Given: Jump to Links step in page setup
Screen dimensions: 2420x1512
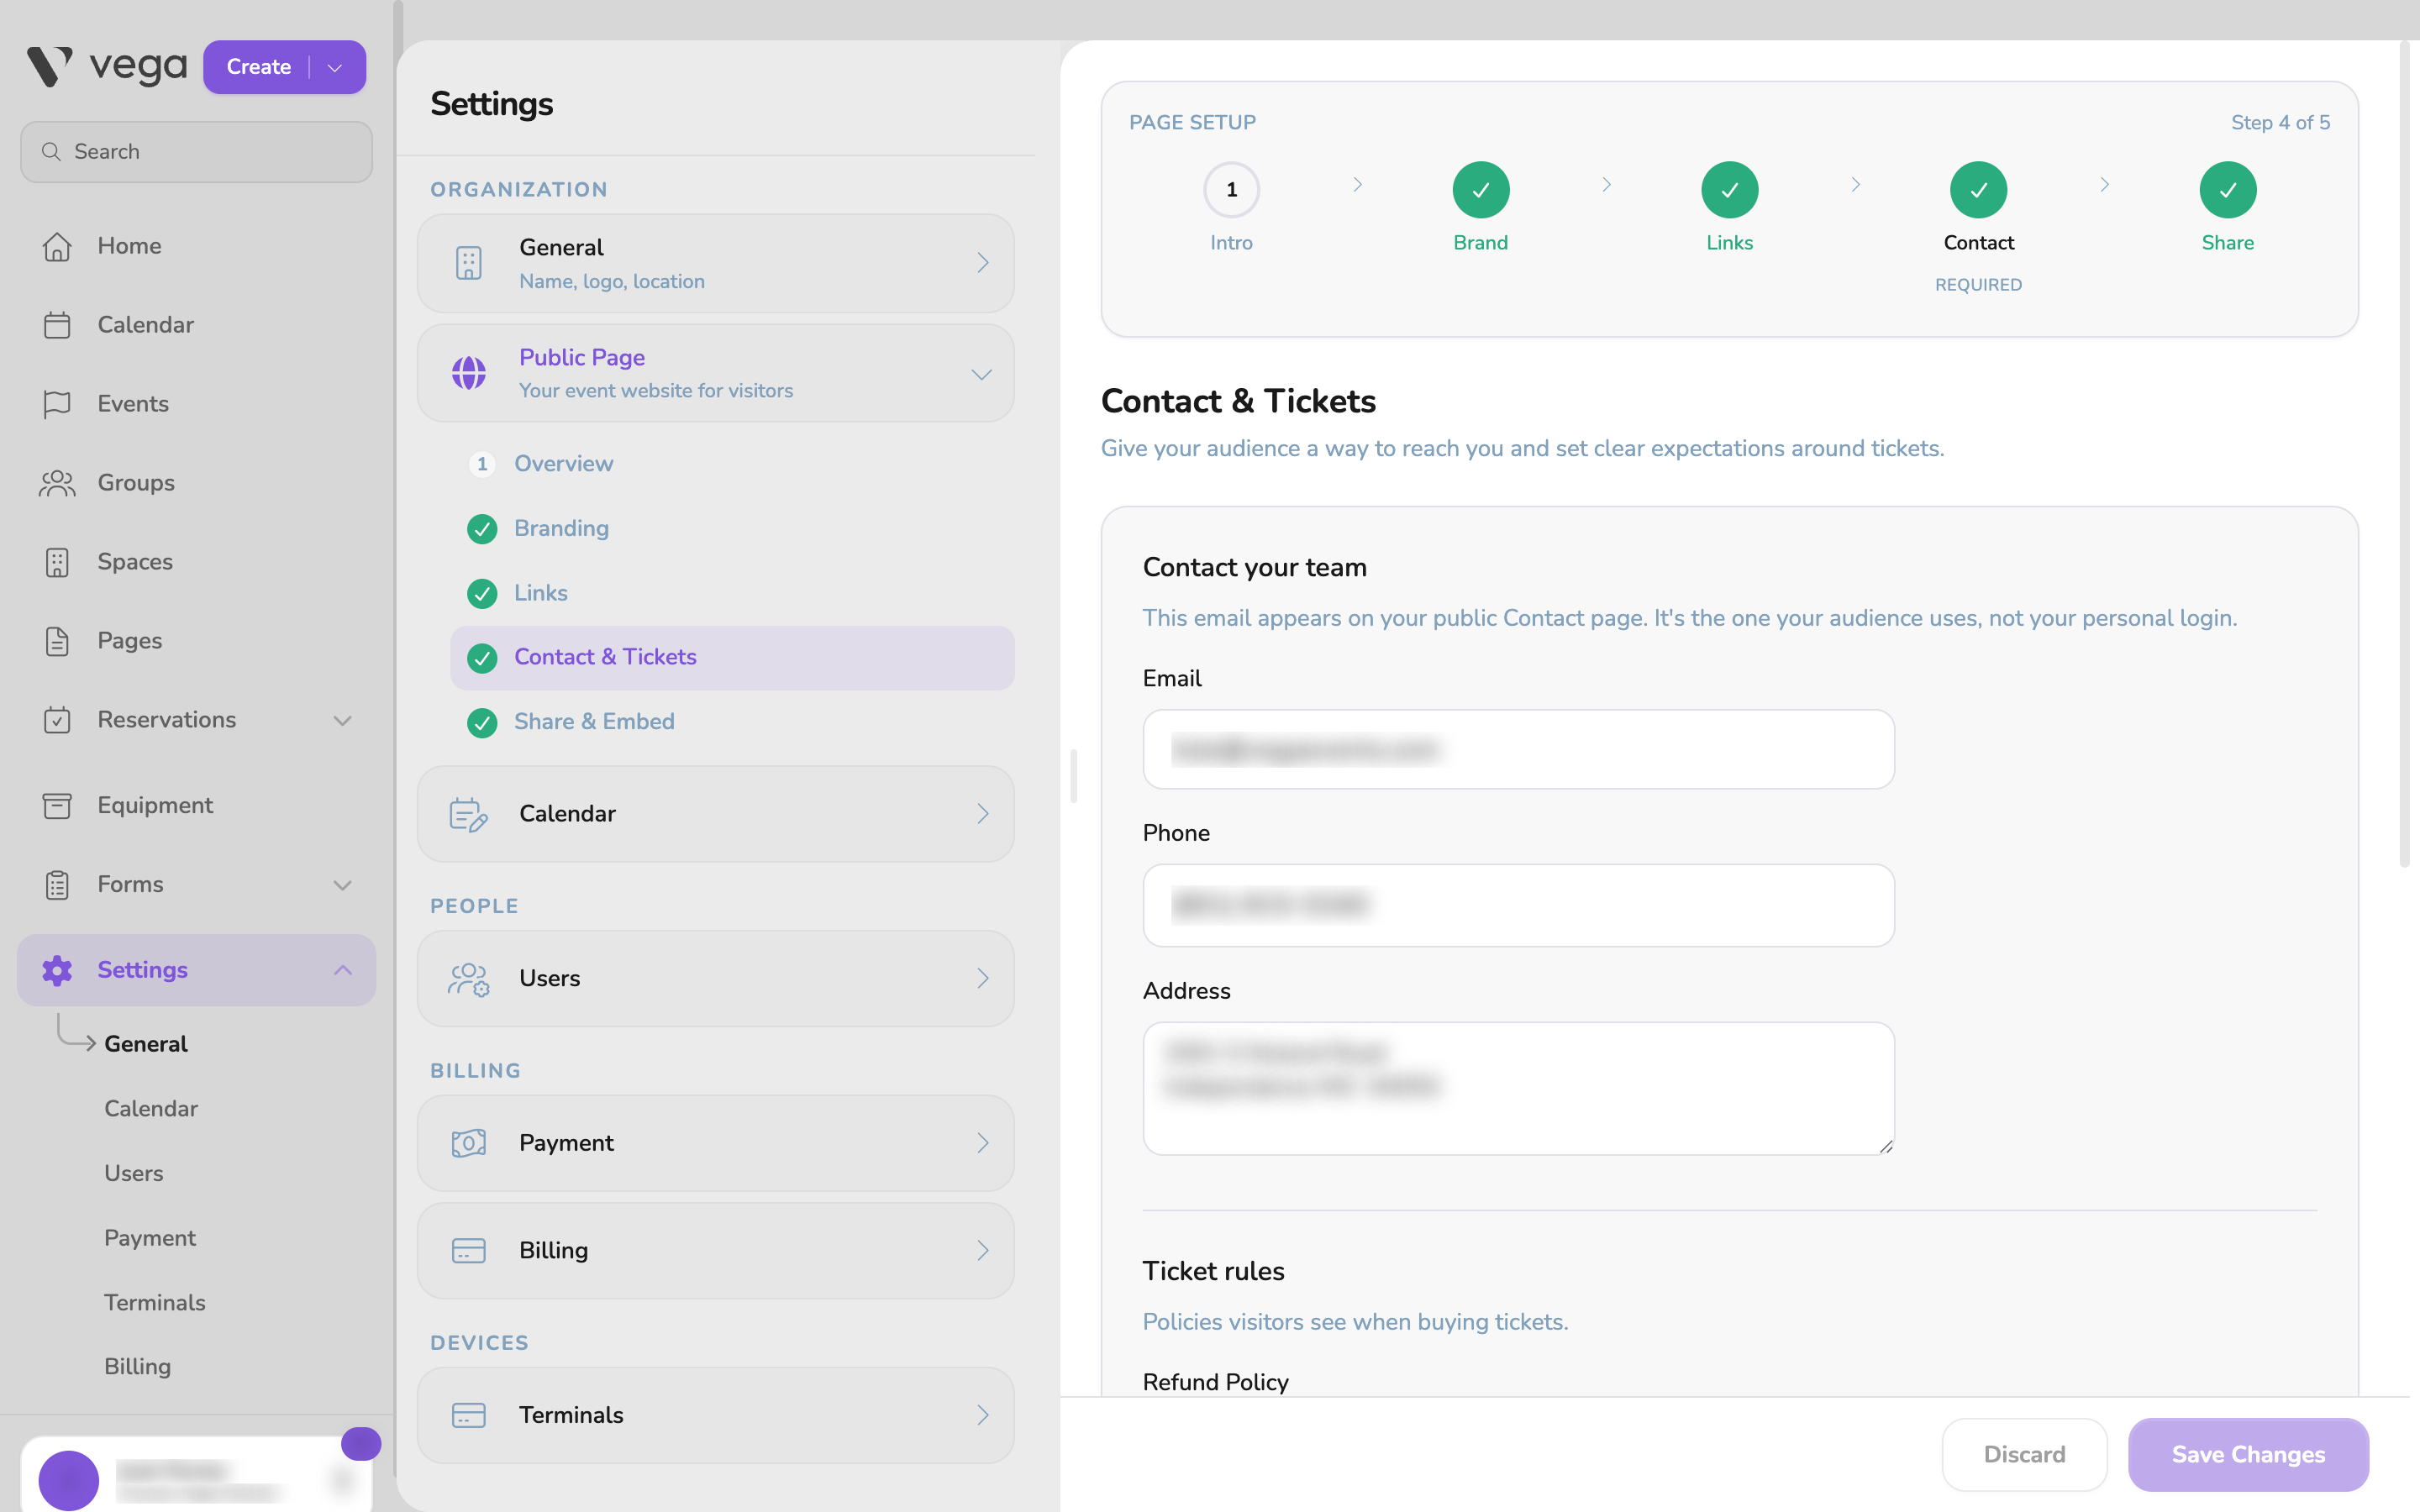Looking at the screenshot, I should coord(1729,190).
